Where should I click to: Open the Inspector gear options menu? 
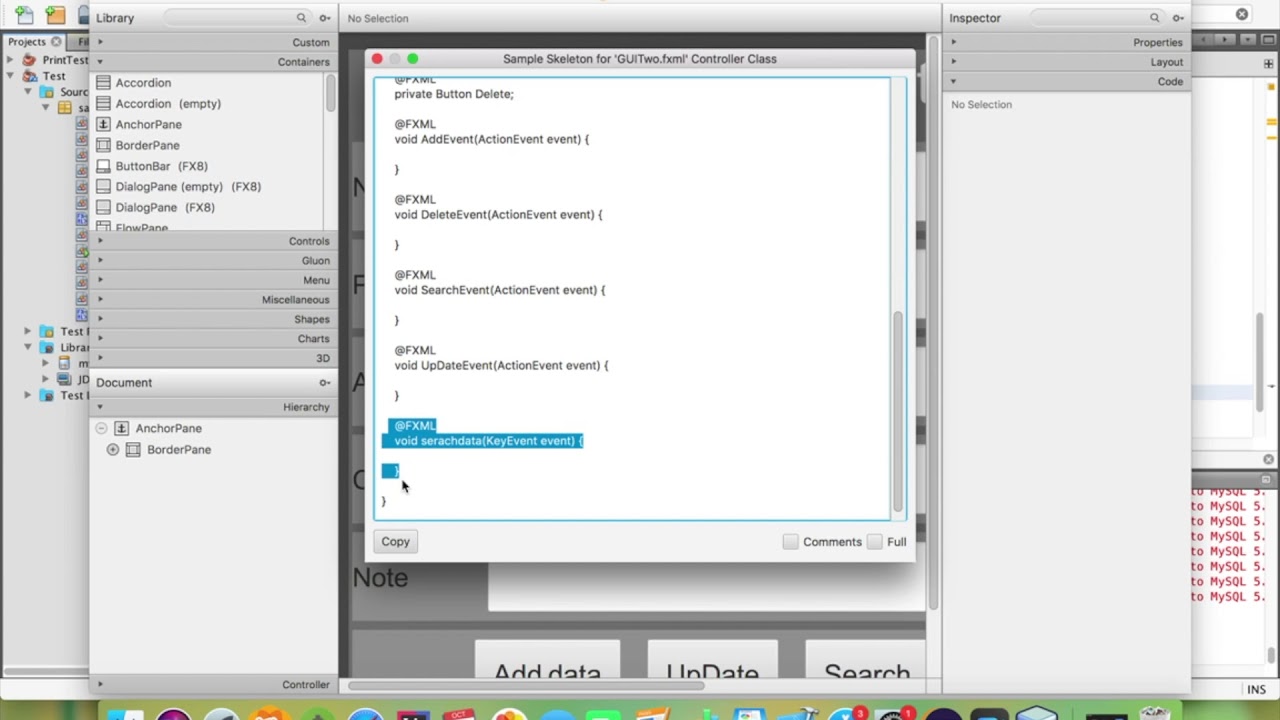[1179, 18]
